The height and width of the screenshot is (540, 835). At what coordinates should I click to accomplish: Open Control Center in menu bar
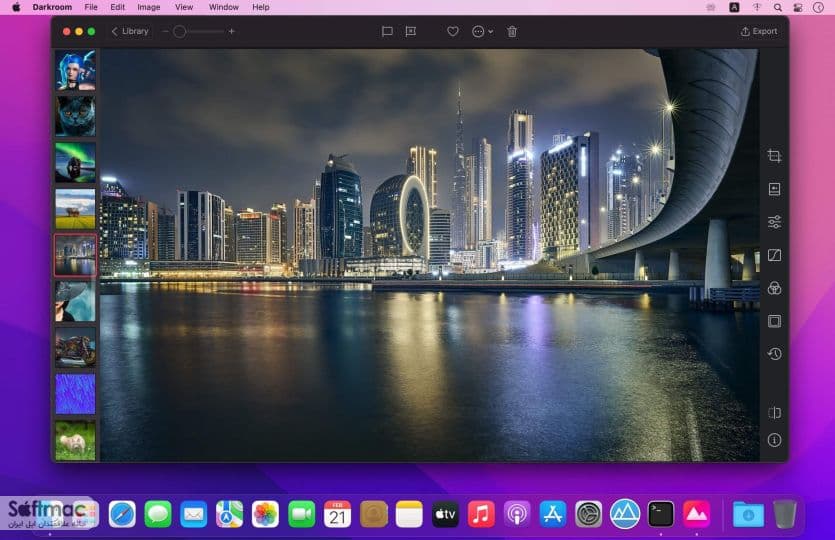[798, 7]
